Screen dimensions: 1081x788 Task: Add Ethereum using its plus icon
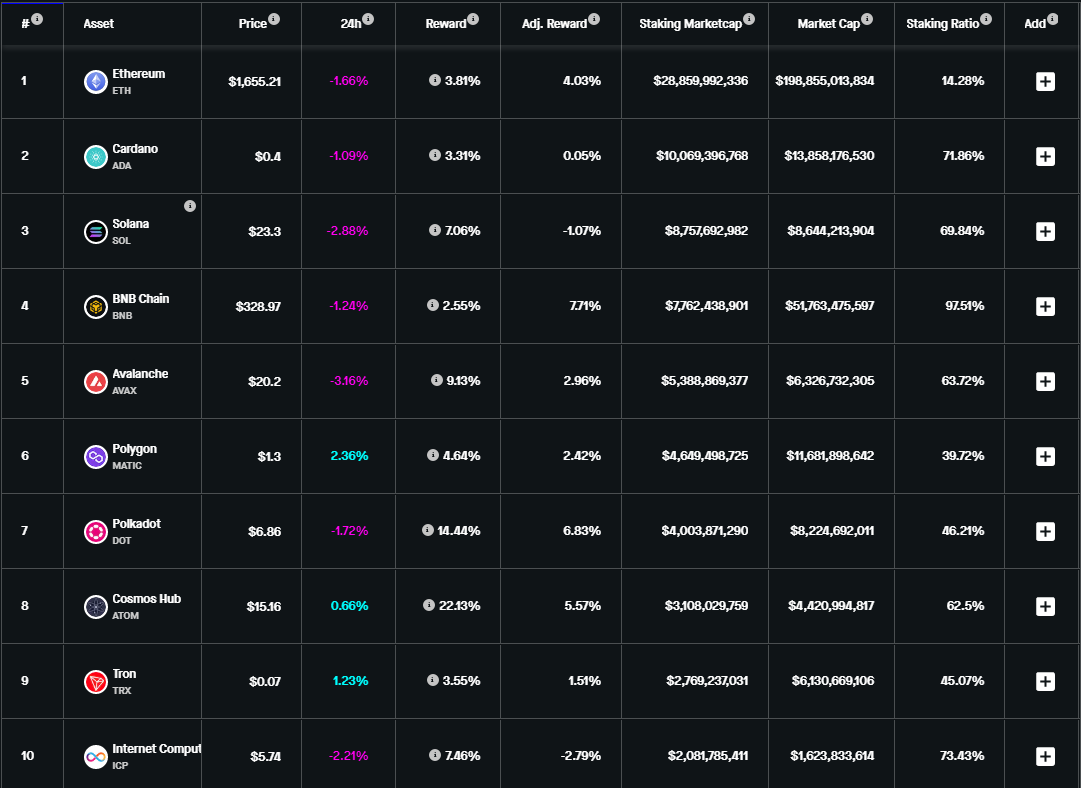tap(1045, 81)
